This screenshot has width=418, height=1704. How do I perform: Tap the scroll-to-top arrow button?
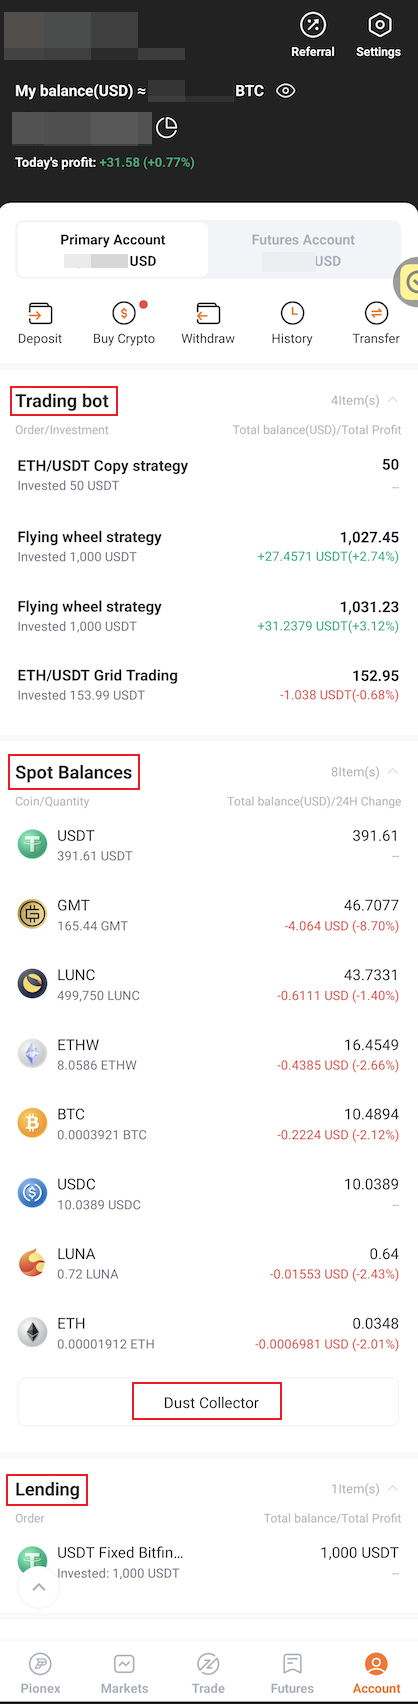coord(38,1586)
